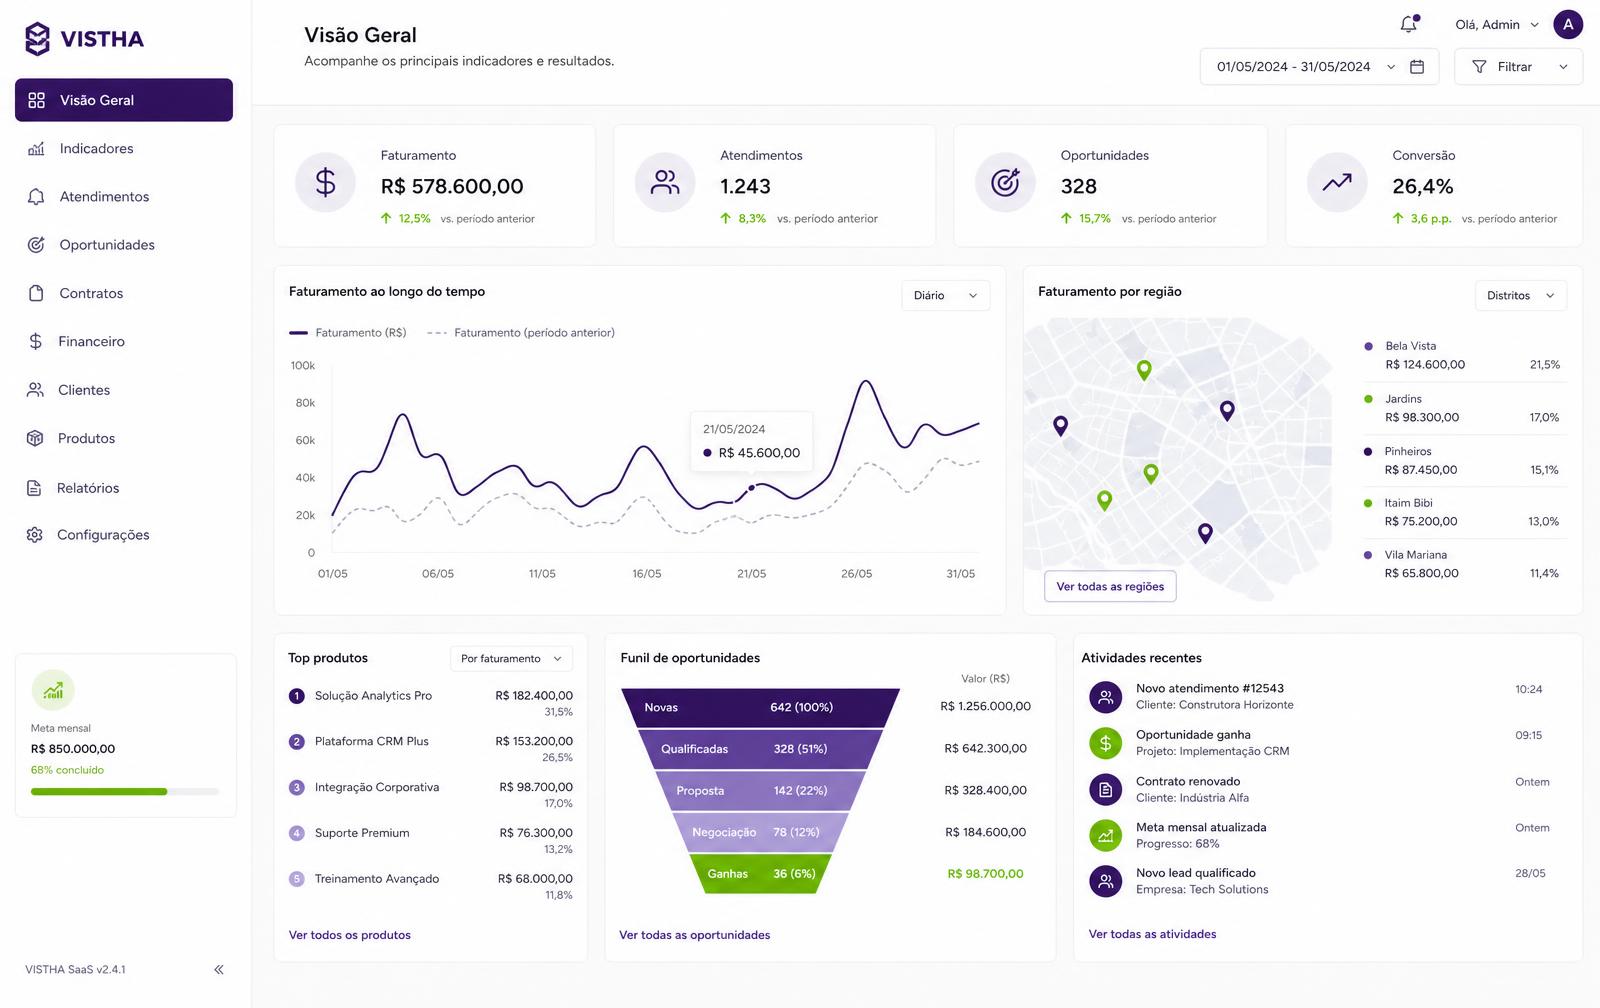The image size is (1600, 1008).
Task: Select rank 1 badge for Solução Analytics Pro
Action: point(296,696)
